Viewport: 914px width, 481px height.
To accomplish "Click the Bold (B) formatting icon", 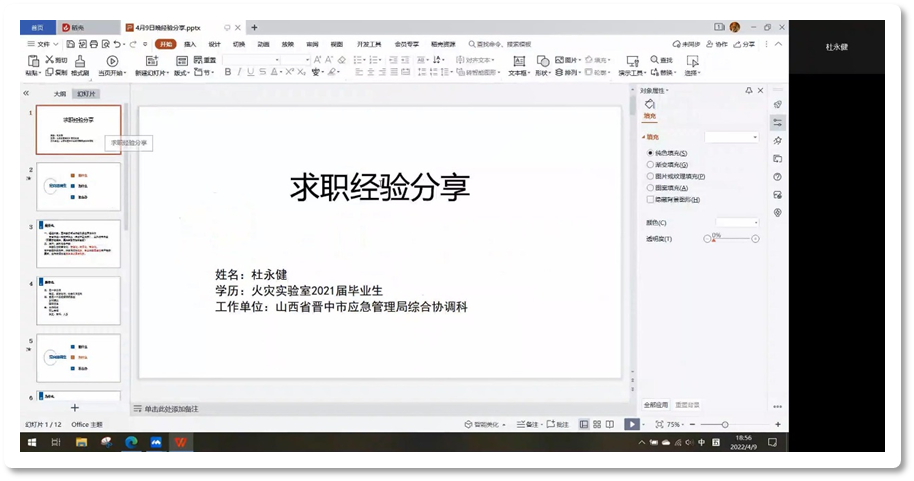I will coord(227,72).
